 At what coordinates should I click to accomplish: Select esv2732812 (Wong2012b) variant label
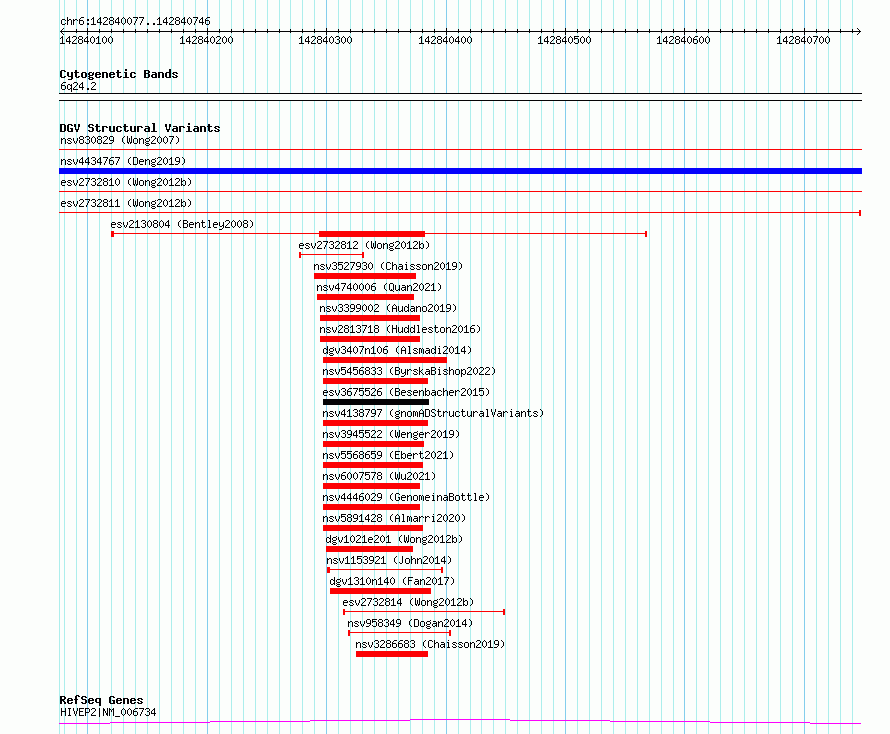(364, 245)
